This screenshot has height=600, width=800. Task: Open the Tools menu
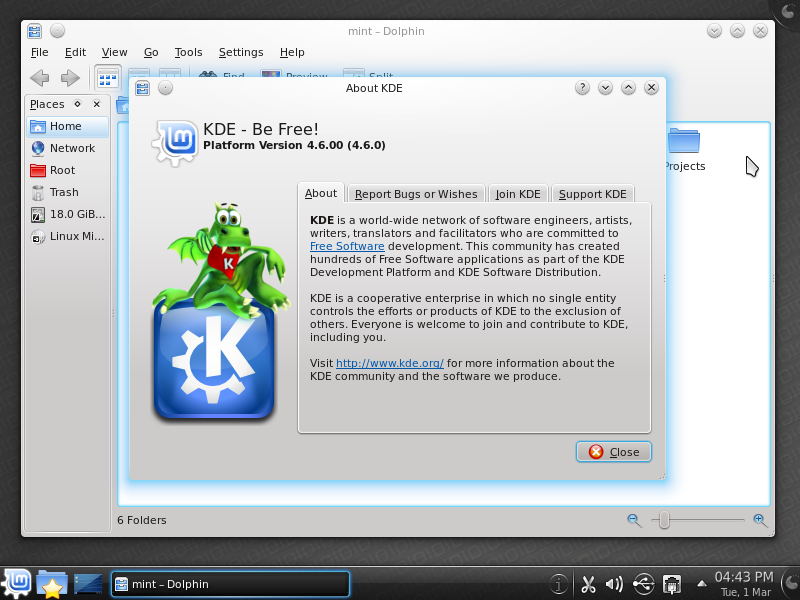pyautogui.click(x=188, y=52)
